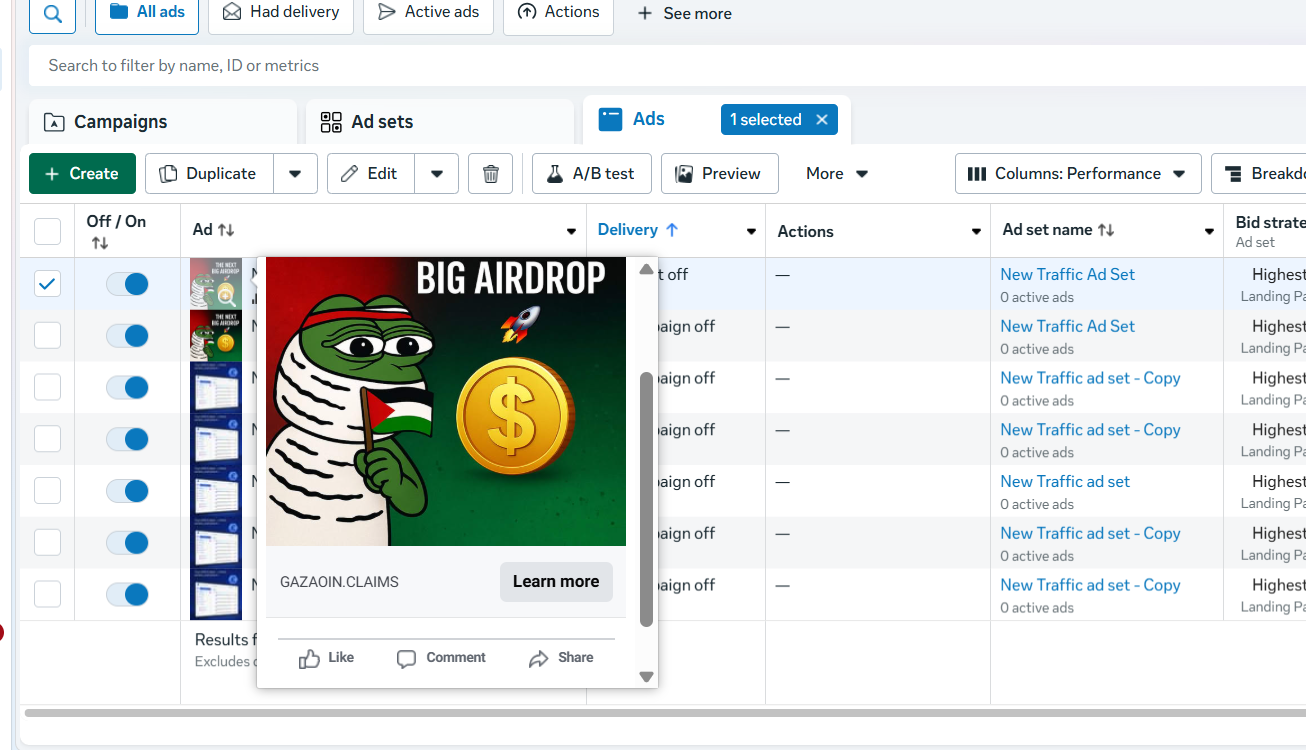Open the Duplicate options dropdown arrow

[295, 174]
